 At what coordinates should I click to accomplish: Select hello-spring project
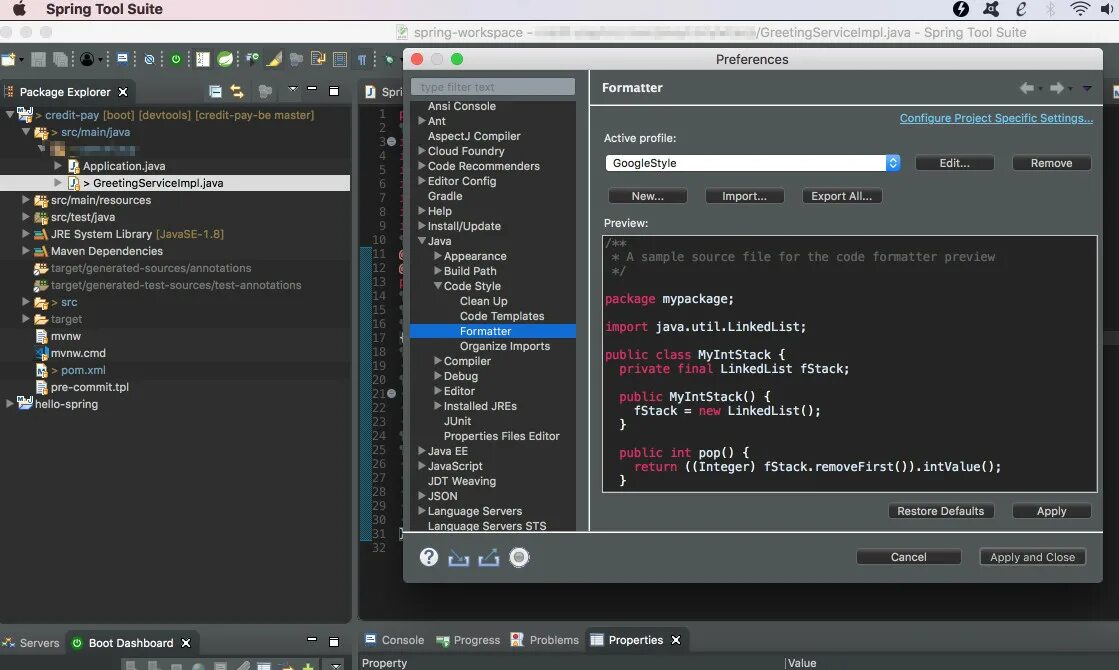[66, 405]
